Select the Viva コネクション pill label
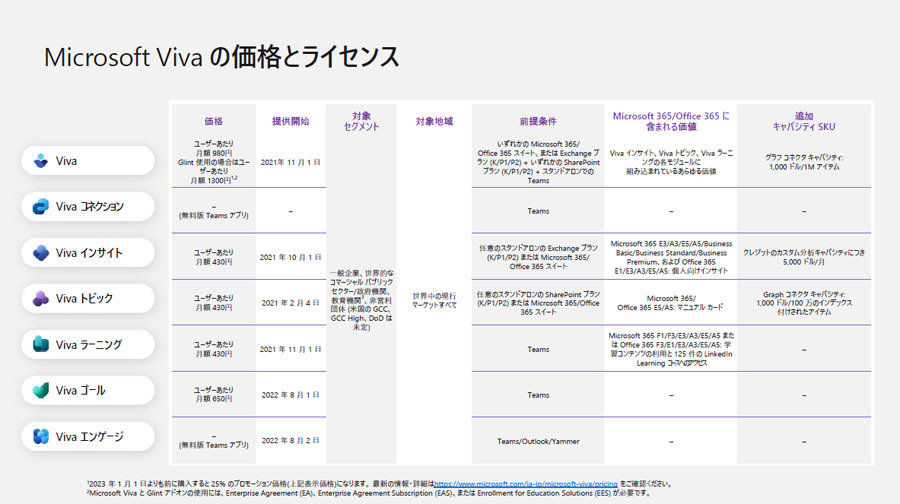Viewport: 900px width, 504px height. click(90, 207)
